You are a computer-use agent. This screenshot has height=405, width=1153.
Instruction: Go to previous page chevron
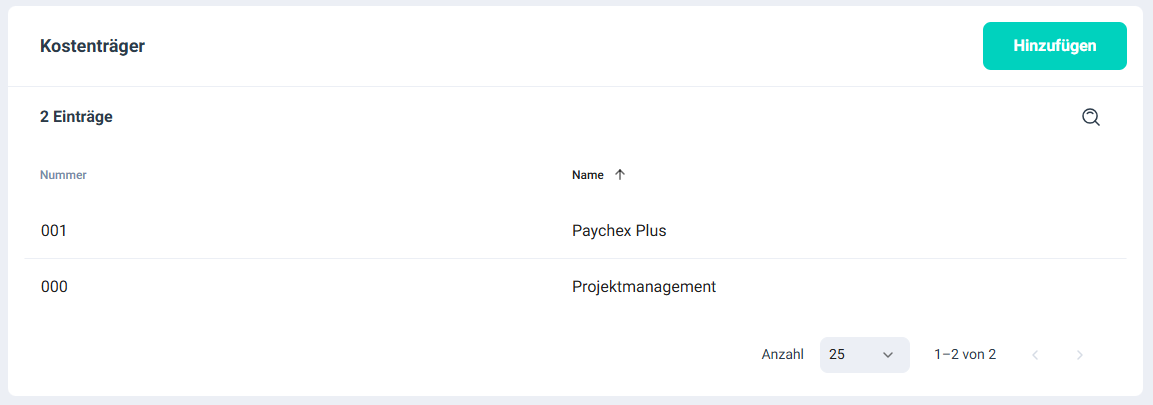point(1035,355)
